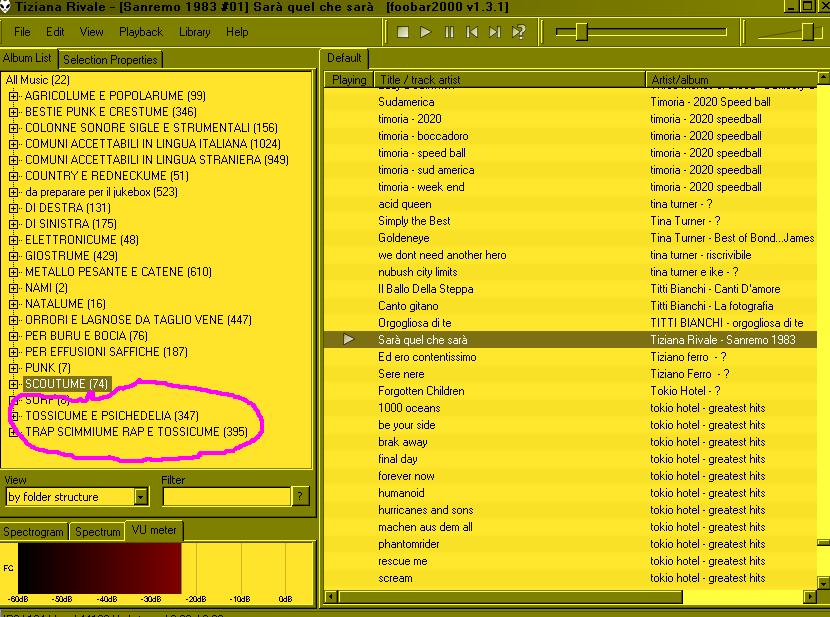This screenshot has width=830, height=617.
Task: Open the File menu
Action: point(22,32)
